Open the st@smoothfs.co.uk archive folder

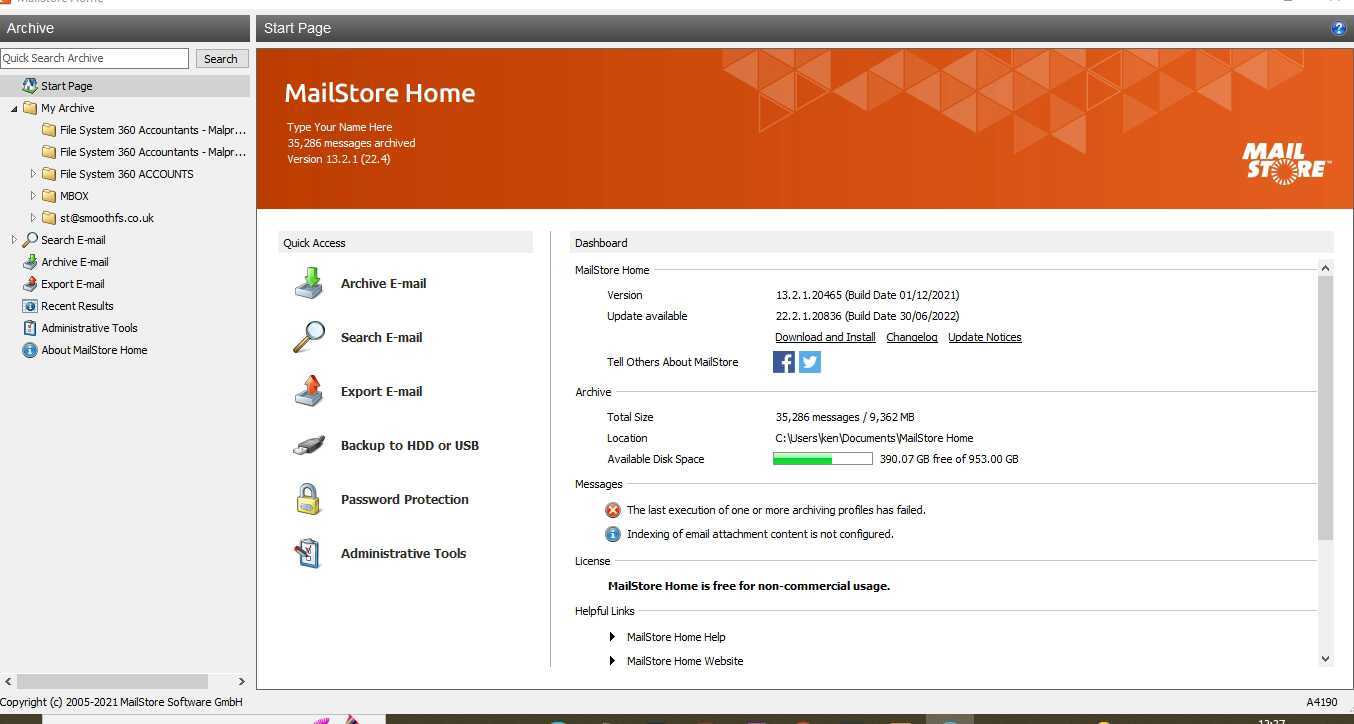[x=106, y=217]
